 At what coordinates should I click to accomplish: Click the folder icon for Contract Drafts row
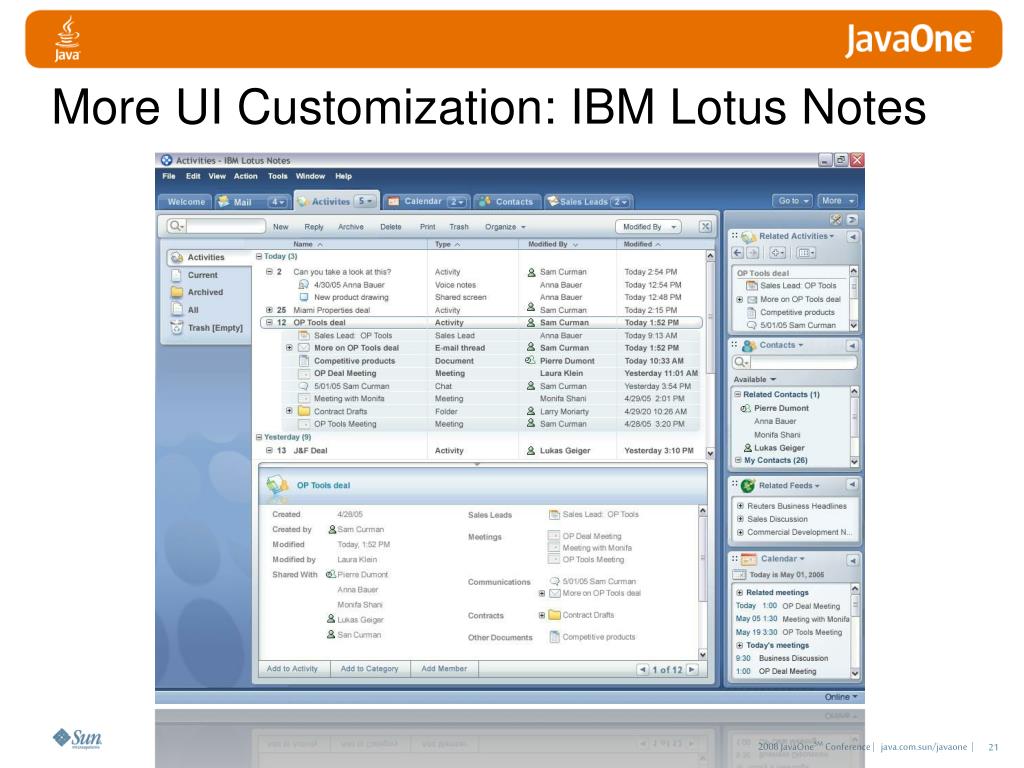[x=304, y=411]
